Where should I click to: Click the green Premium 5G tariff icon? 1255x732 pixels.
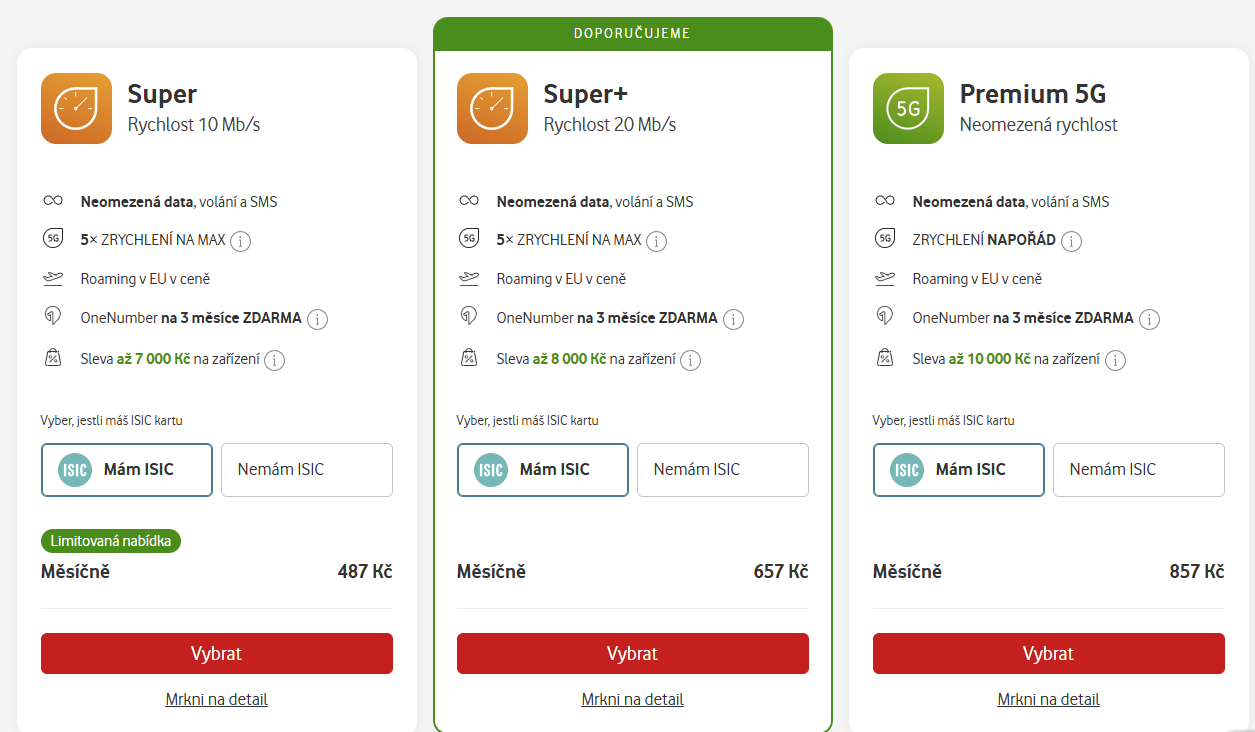(x=908, y=108)
